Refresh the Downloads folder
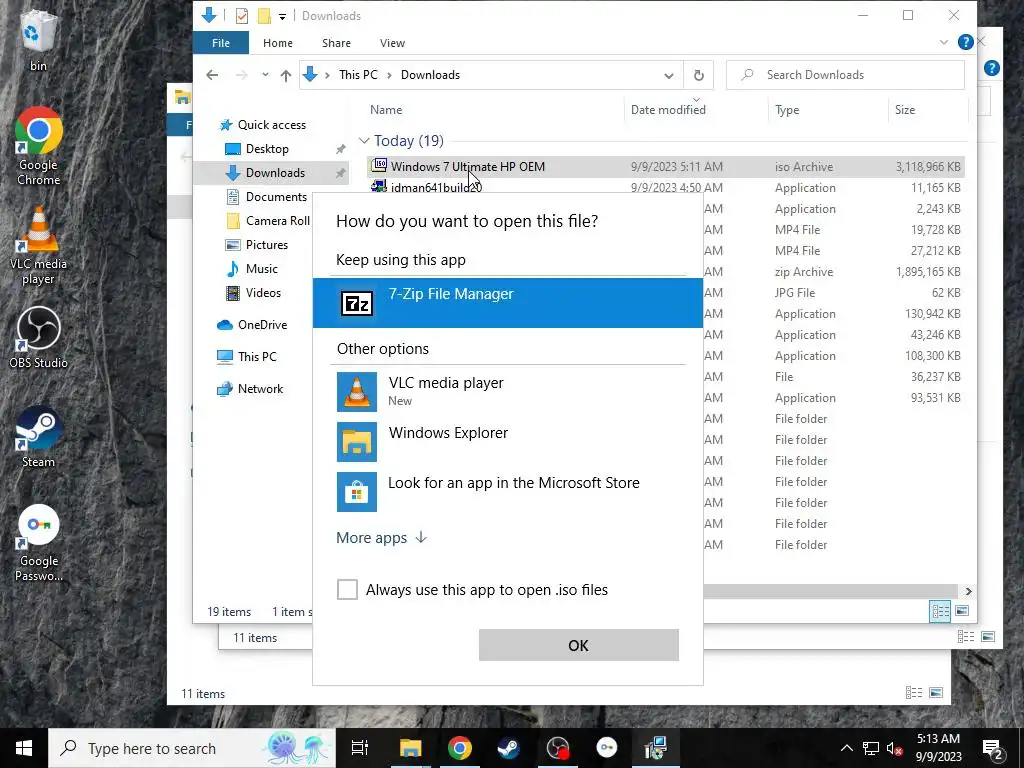 (x=698, y=75)
